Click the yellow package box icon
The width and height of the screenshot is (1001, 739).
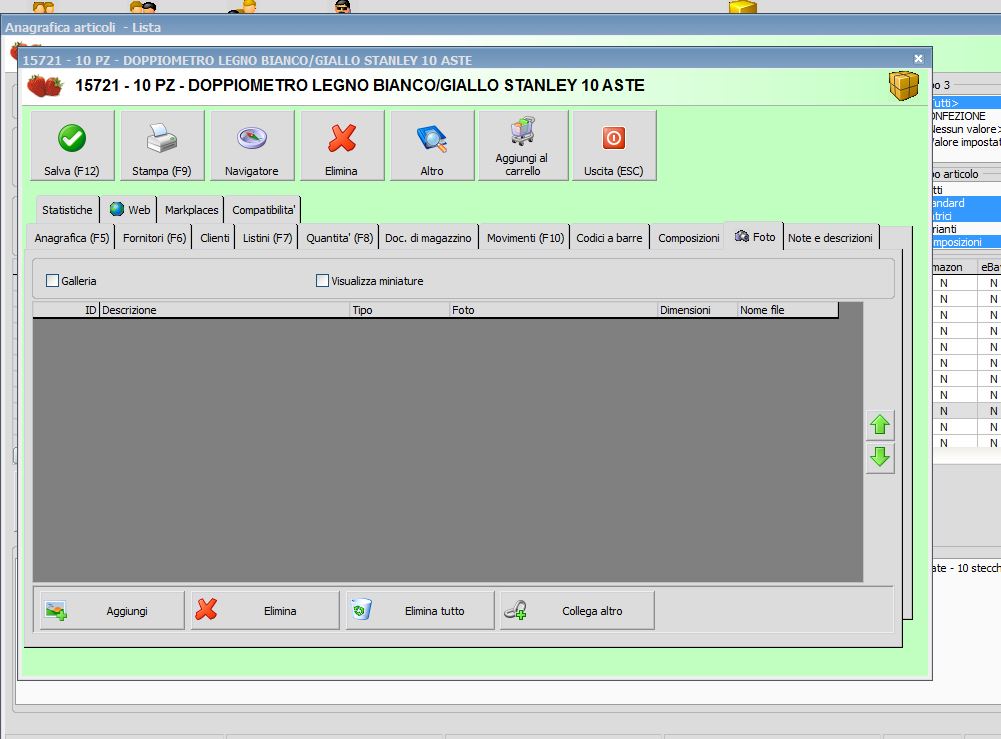coord(903,86)
